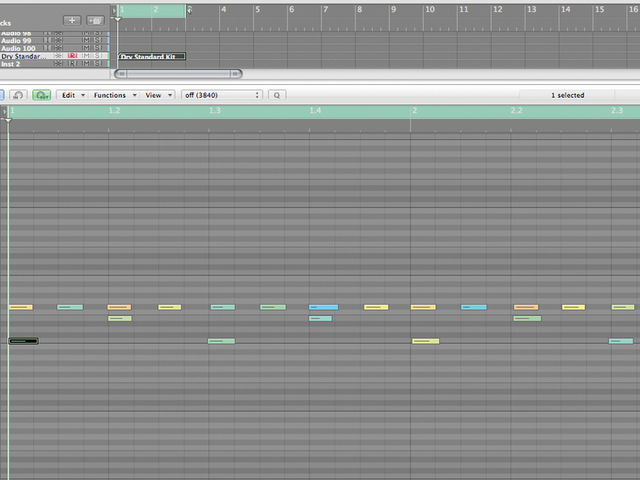Select the teal top-row note at 1.3
This screenshot has height=480, width=640.
point(223,307)
